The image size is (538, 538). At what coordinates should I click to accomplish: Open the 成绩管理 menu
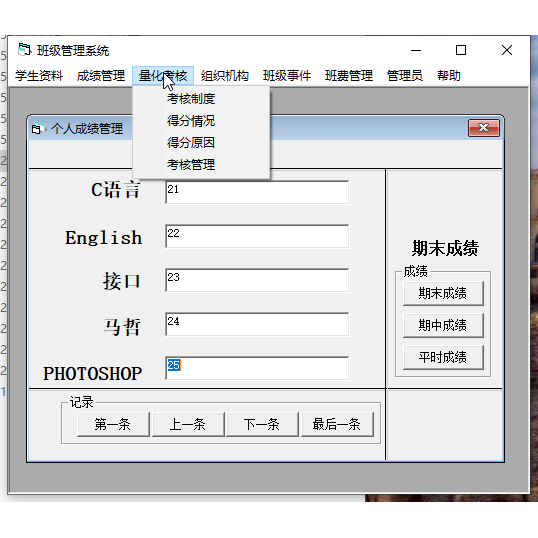click(101, 76)
